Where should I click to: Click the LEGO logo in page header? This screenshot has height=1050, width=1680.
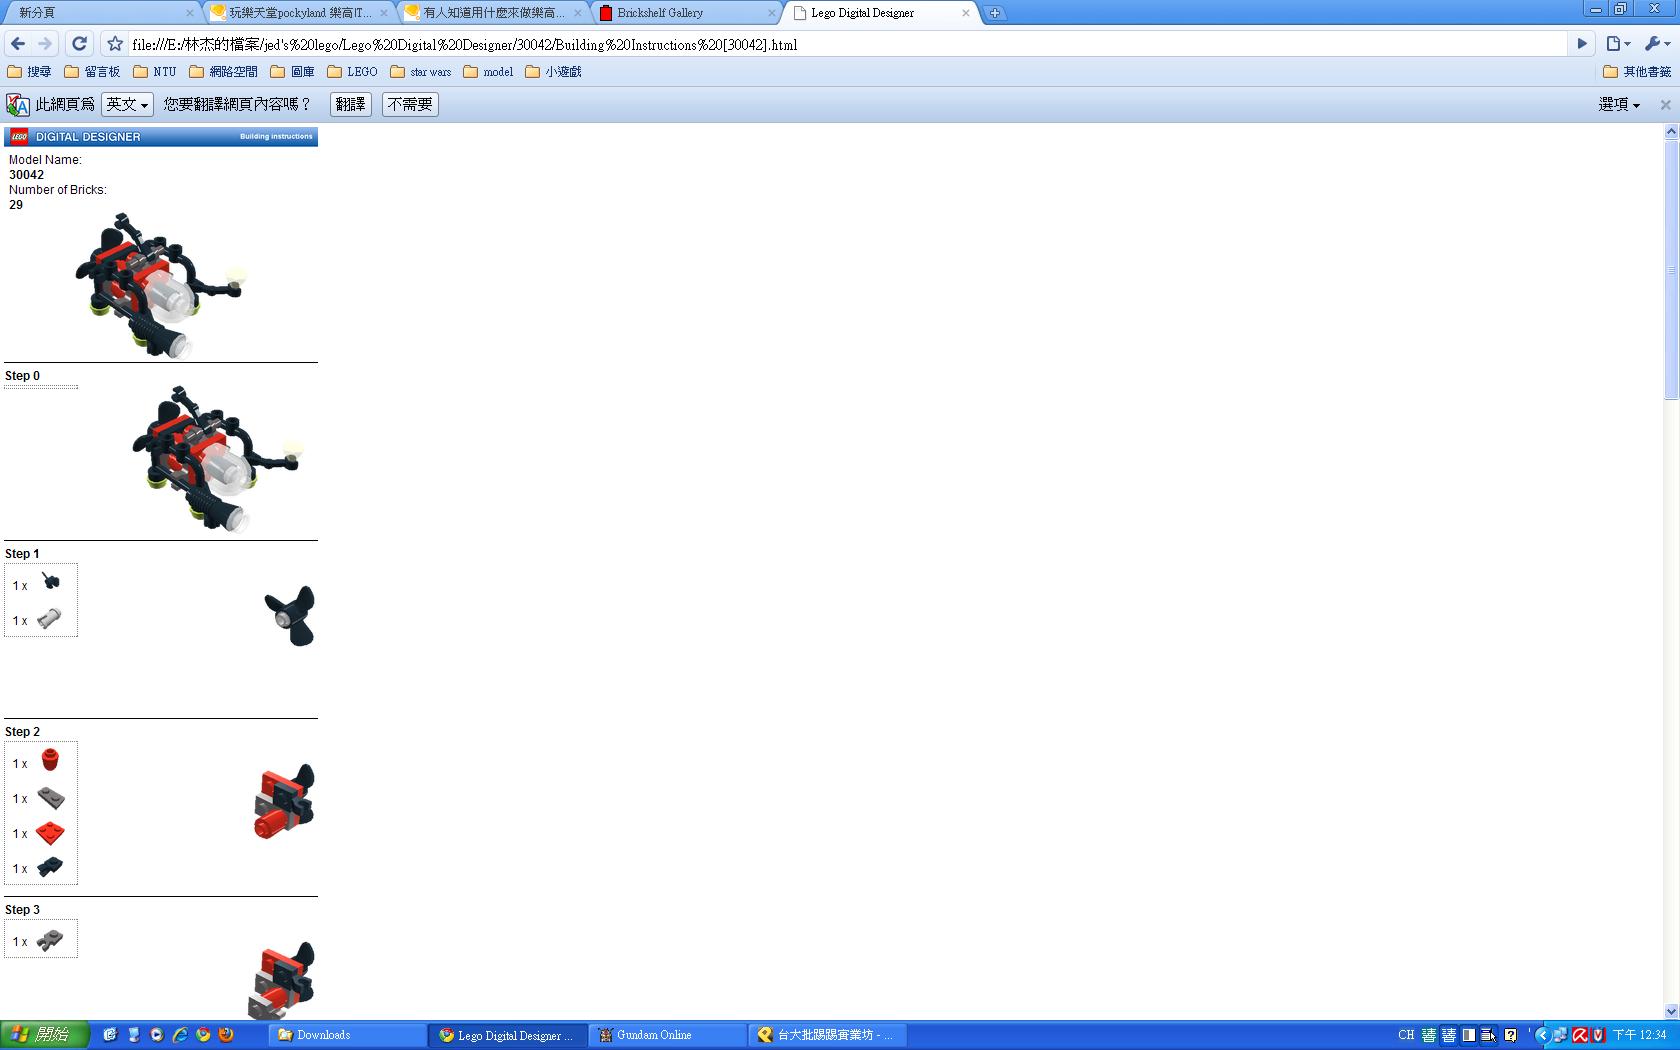[19, 137]
